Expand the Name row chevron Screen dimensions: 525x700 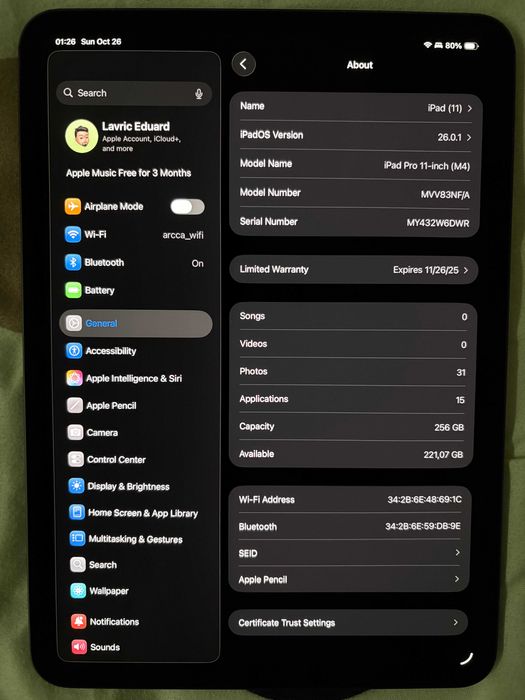click(x=470, y=108)
